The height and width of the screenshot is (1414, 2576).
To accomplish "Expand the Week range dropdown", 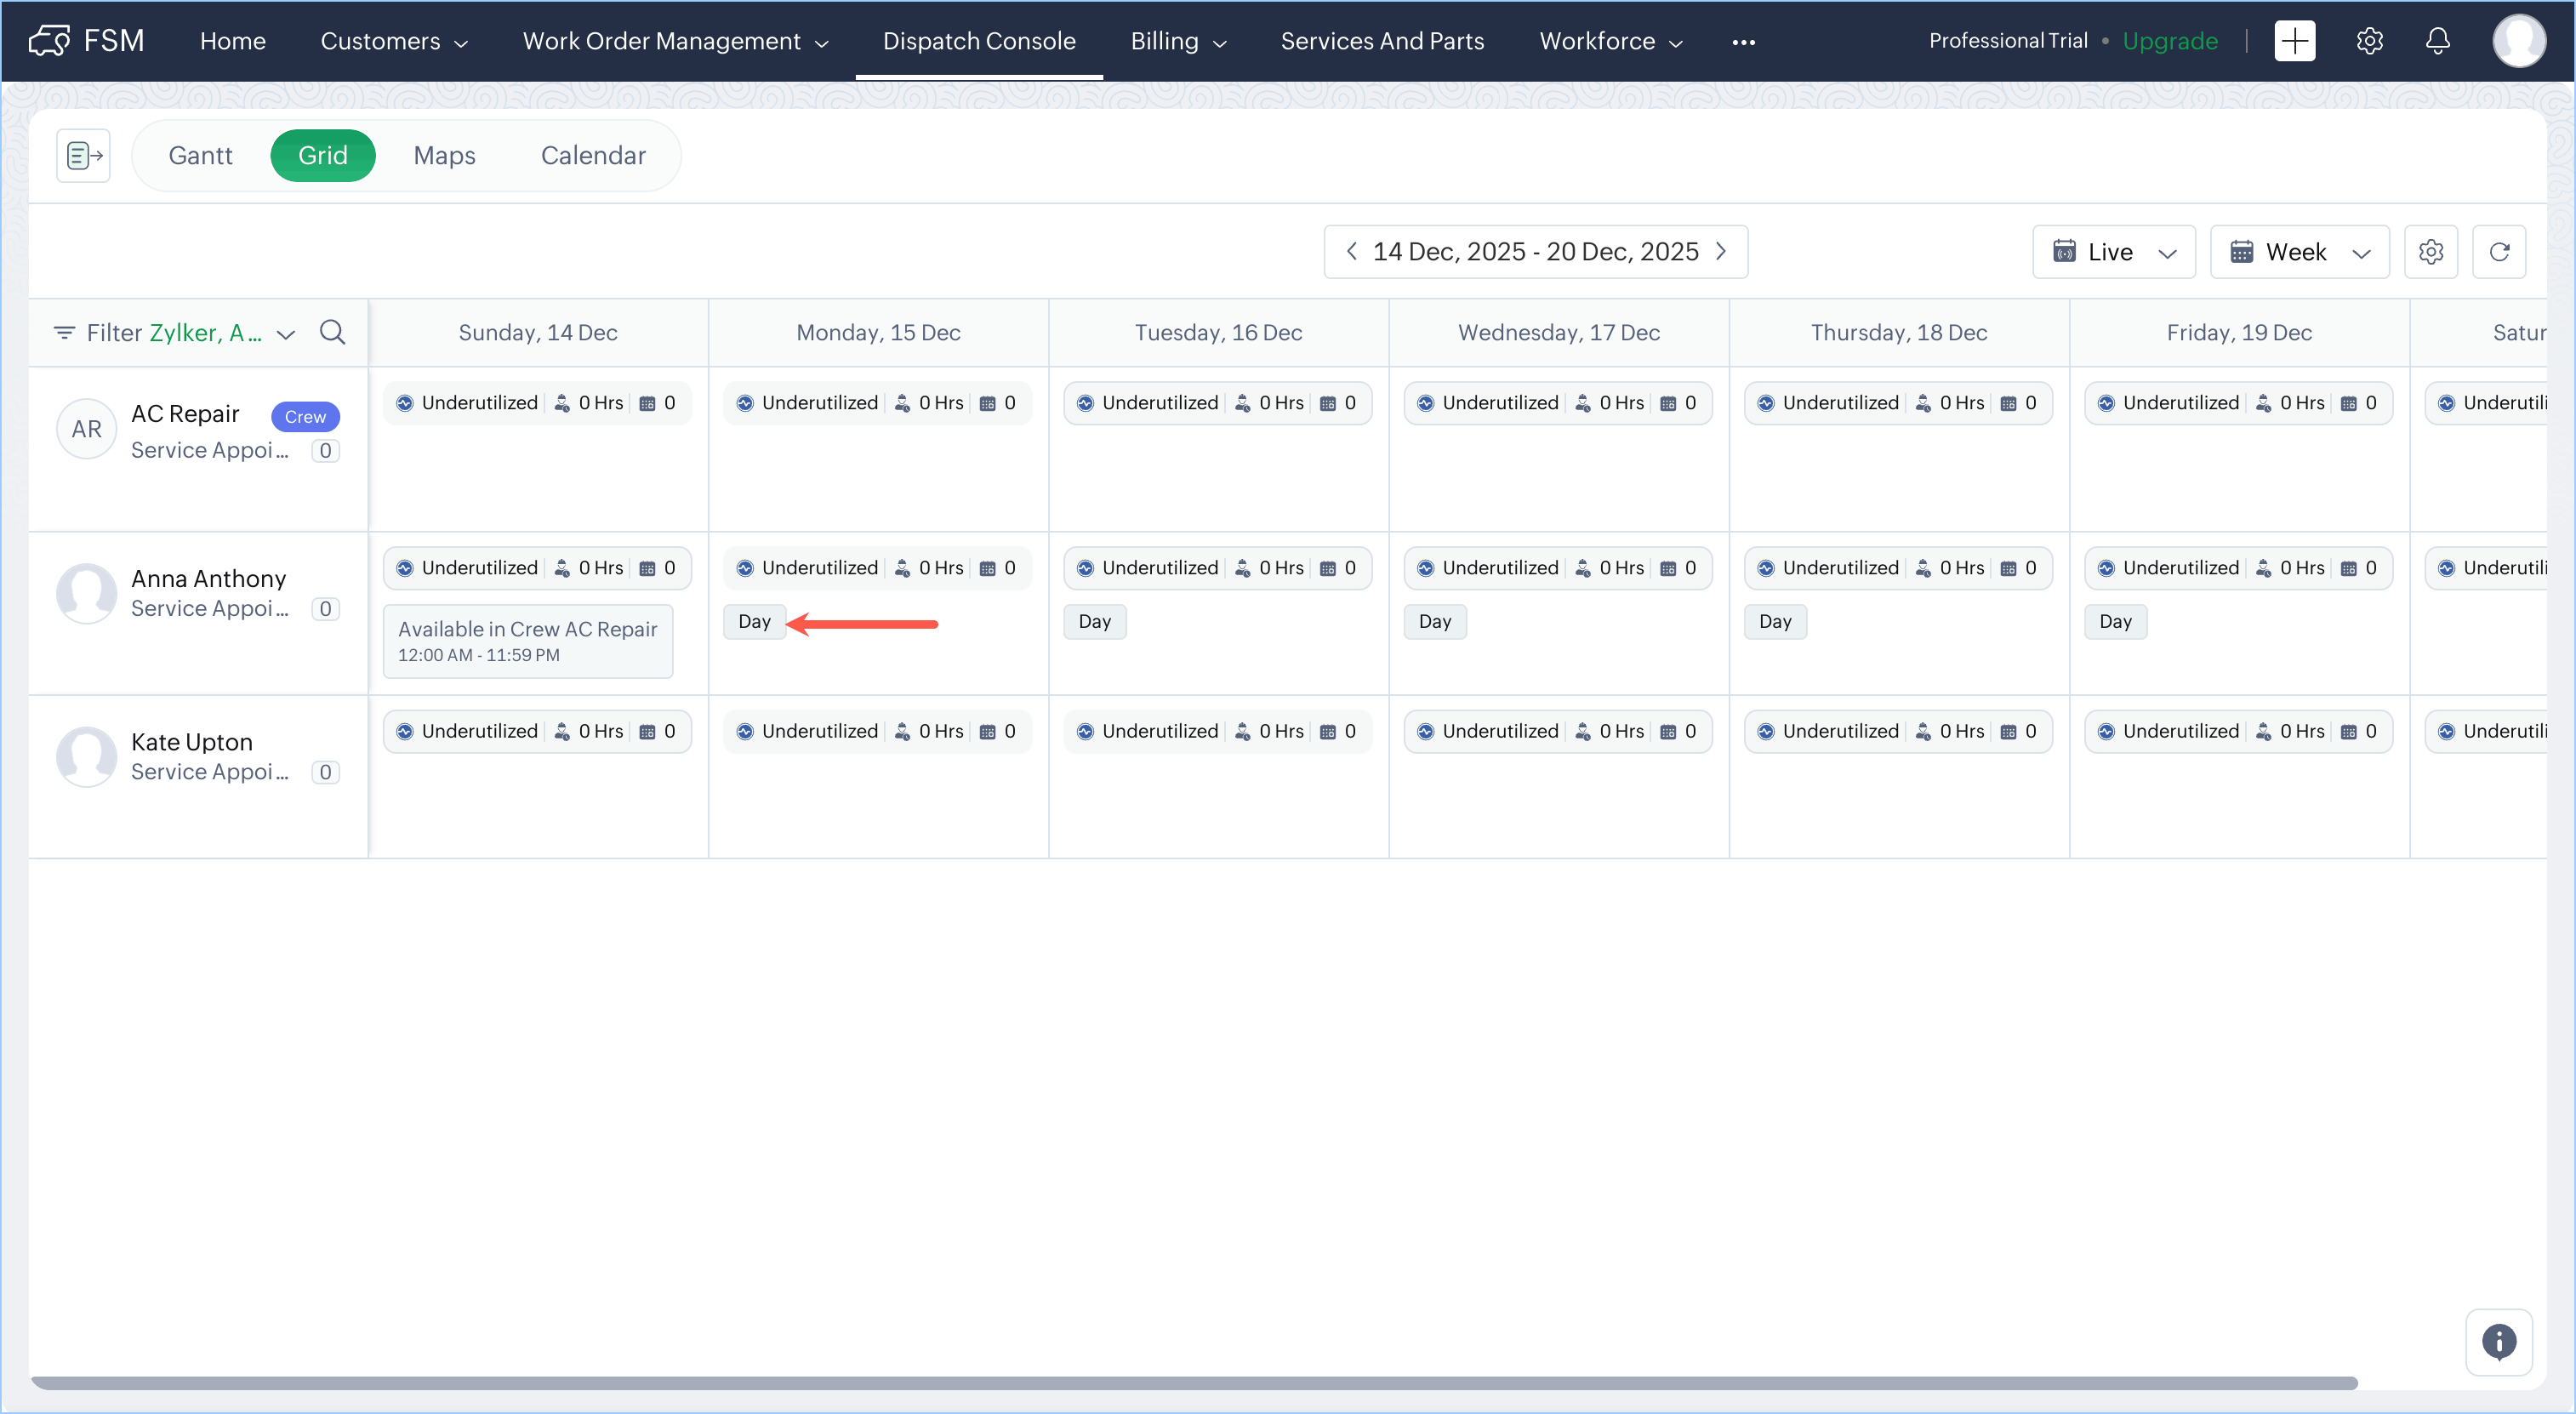I will 2299,252.
